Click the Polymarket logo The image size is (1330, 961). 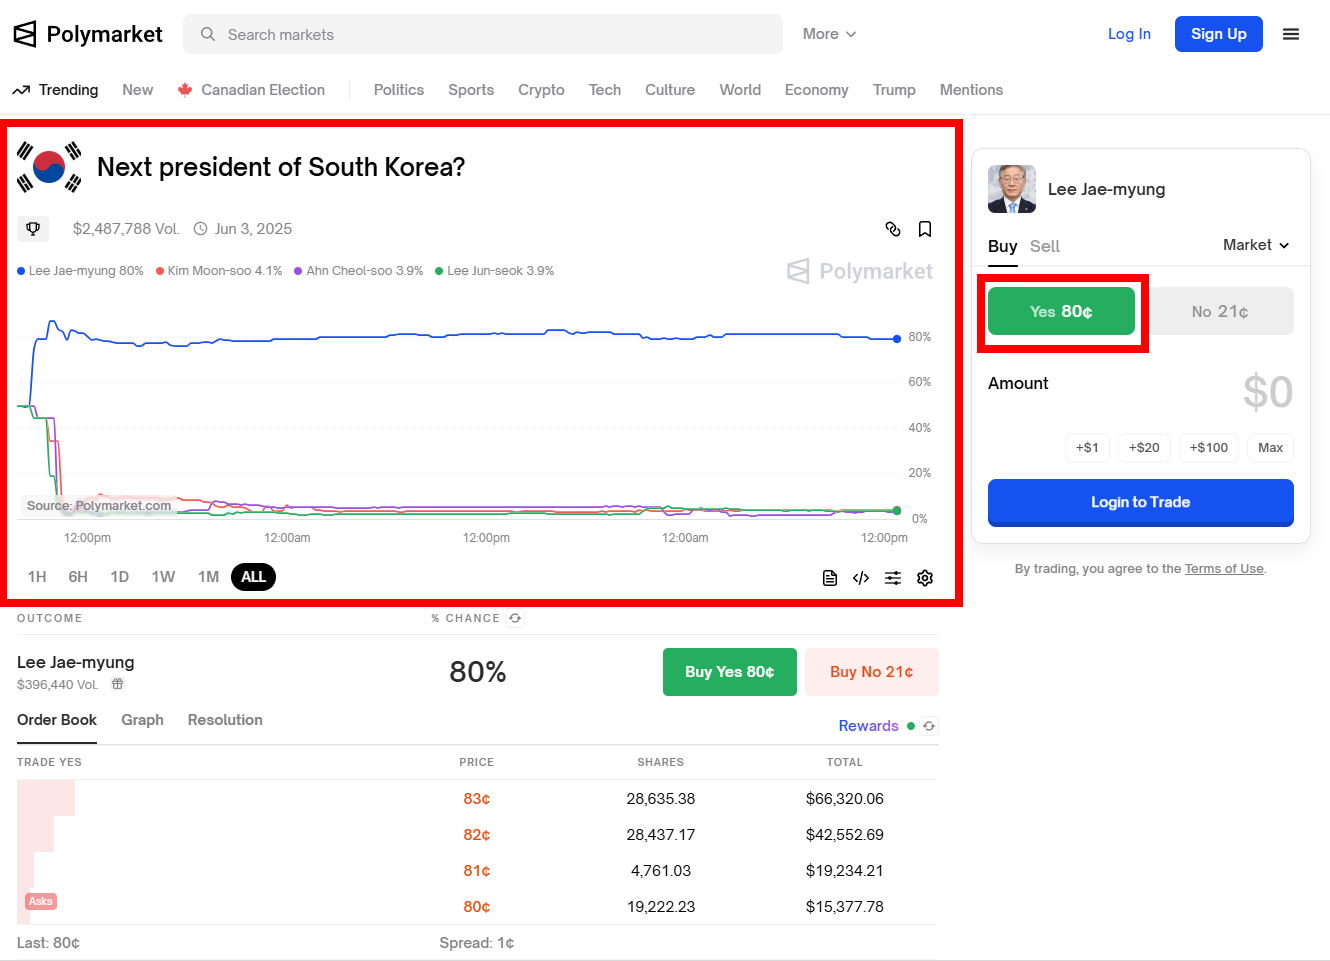point(87,34)
